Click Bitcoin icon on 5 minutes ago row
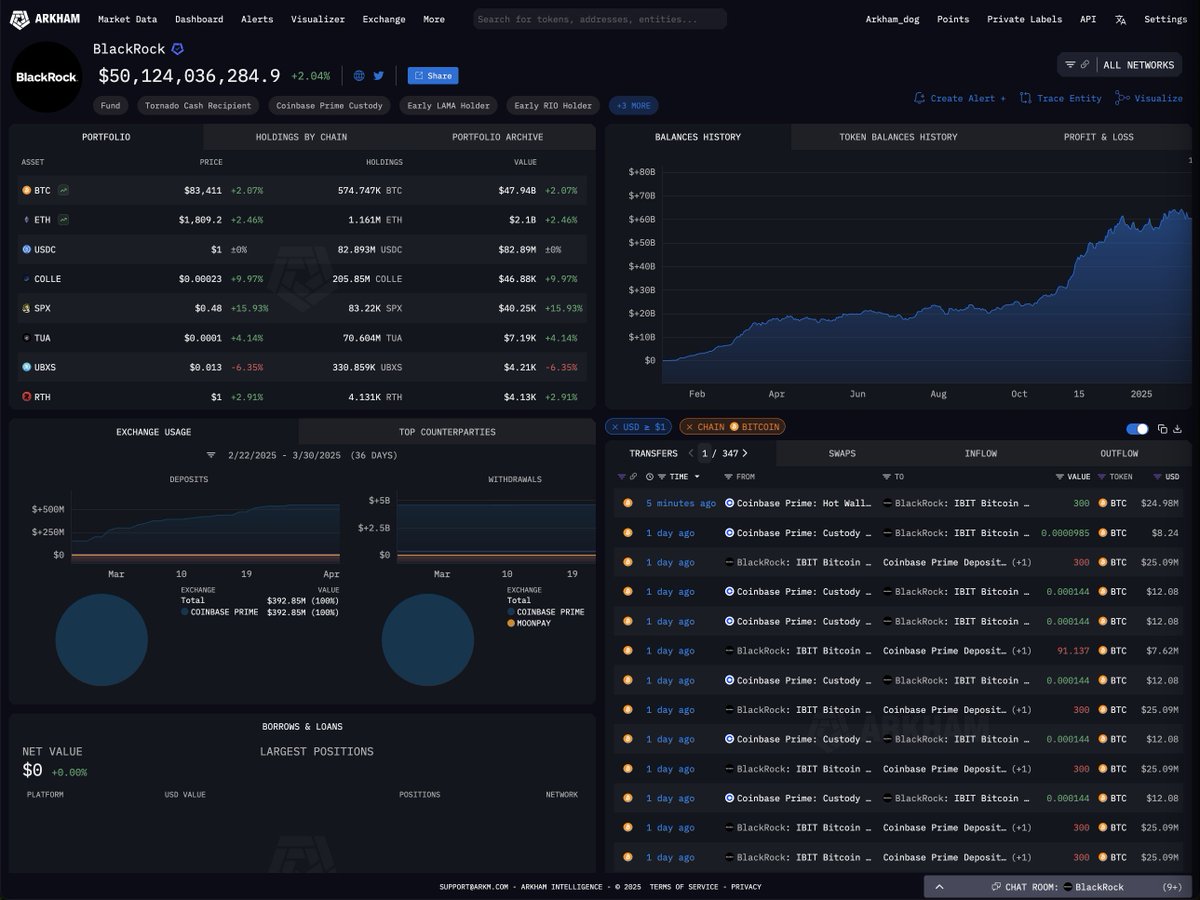 [x=628, y=503]
